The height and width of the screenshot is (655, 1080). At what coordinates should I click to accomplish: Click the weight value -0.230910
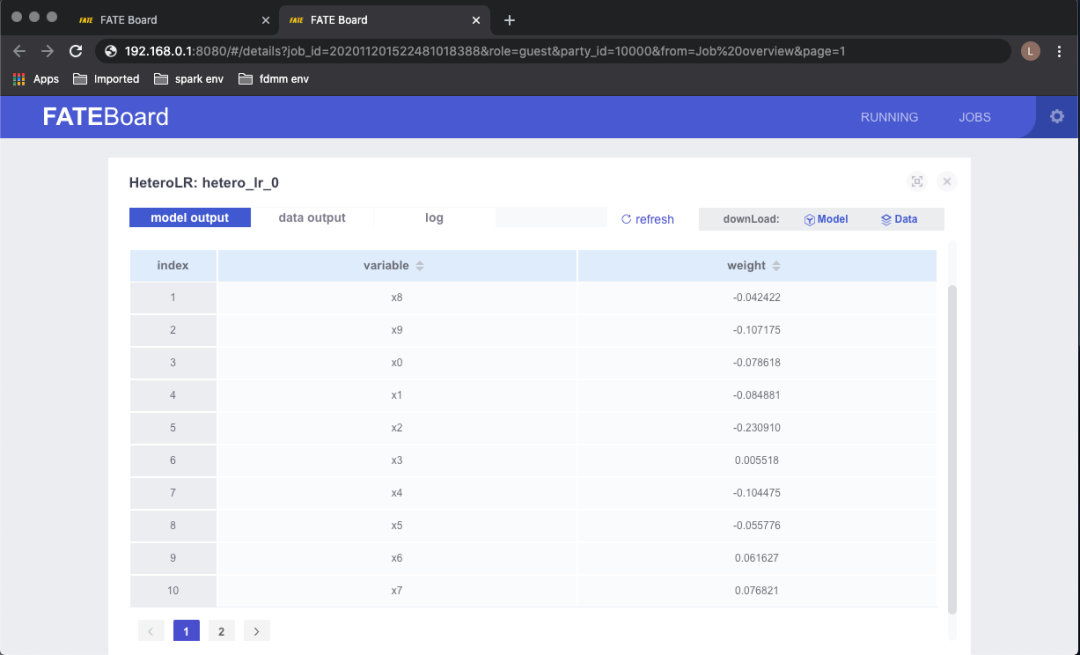pos(756,428)
